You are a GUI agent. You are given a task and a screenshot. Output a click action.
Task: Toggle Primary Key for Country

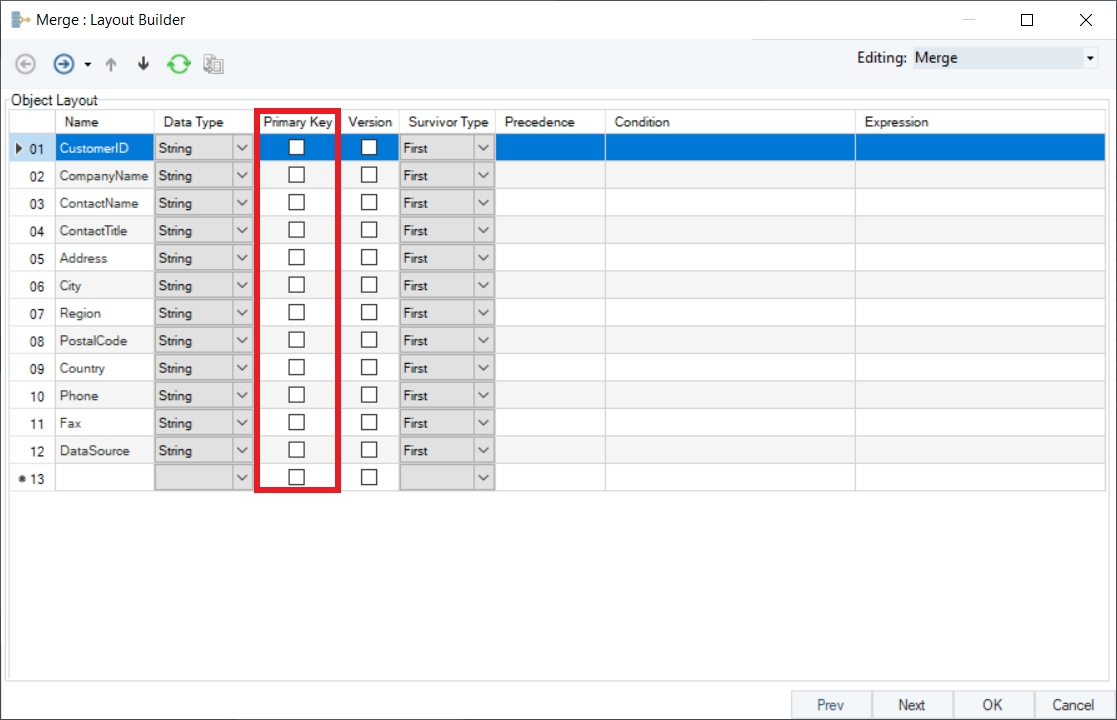(x=296, y=367)
